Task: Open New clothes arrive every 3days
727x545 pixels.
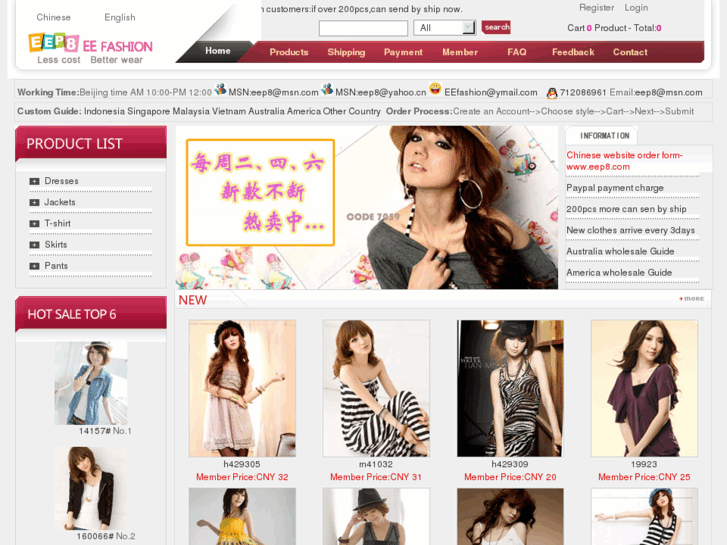Action: 630,231
